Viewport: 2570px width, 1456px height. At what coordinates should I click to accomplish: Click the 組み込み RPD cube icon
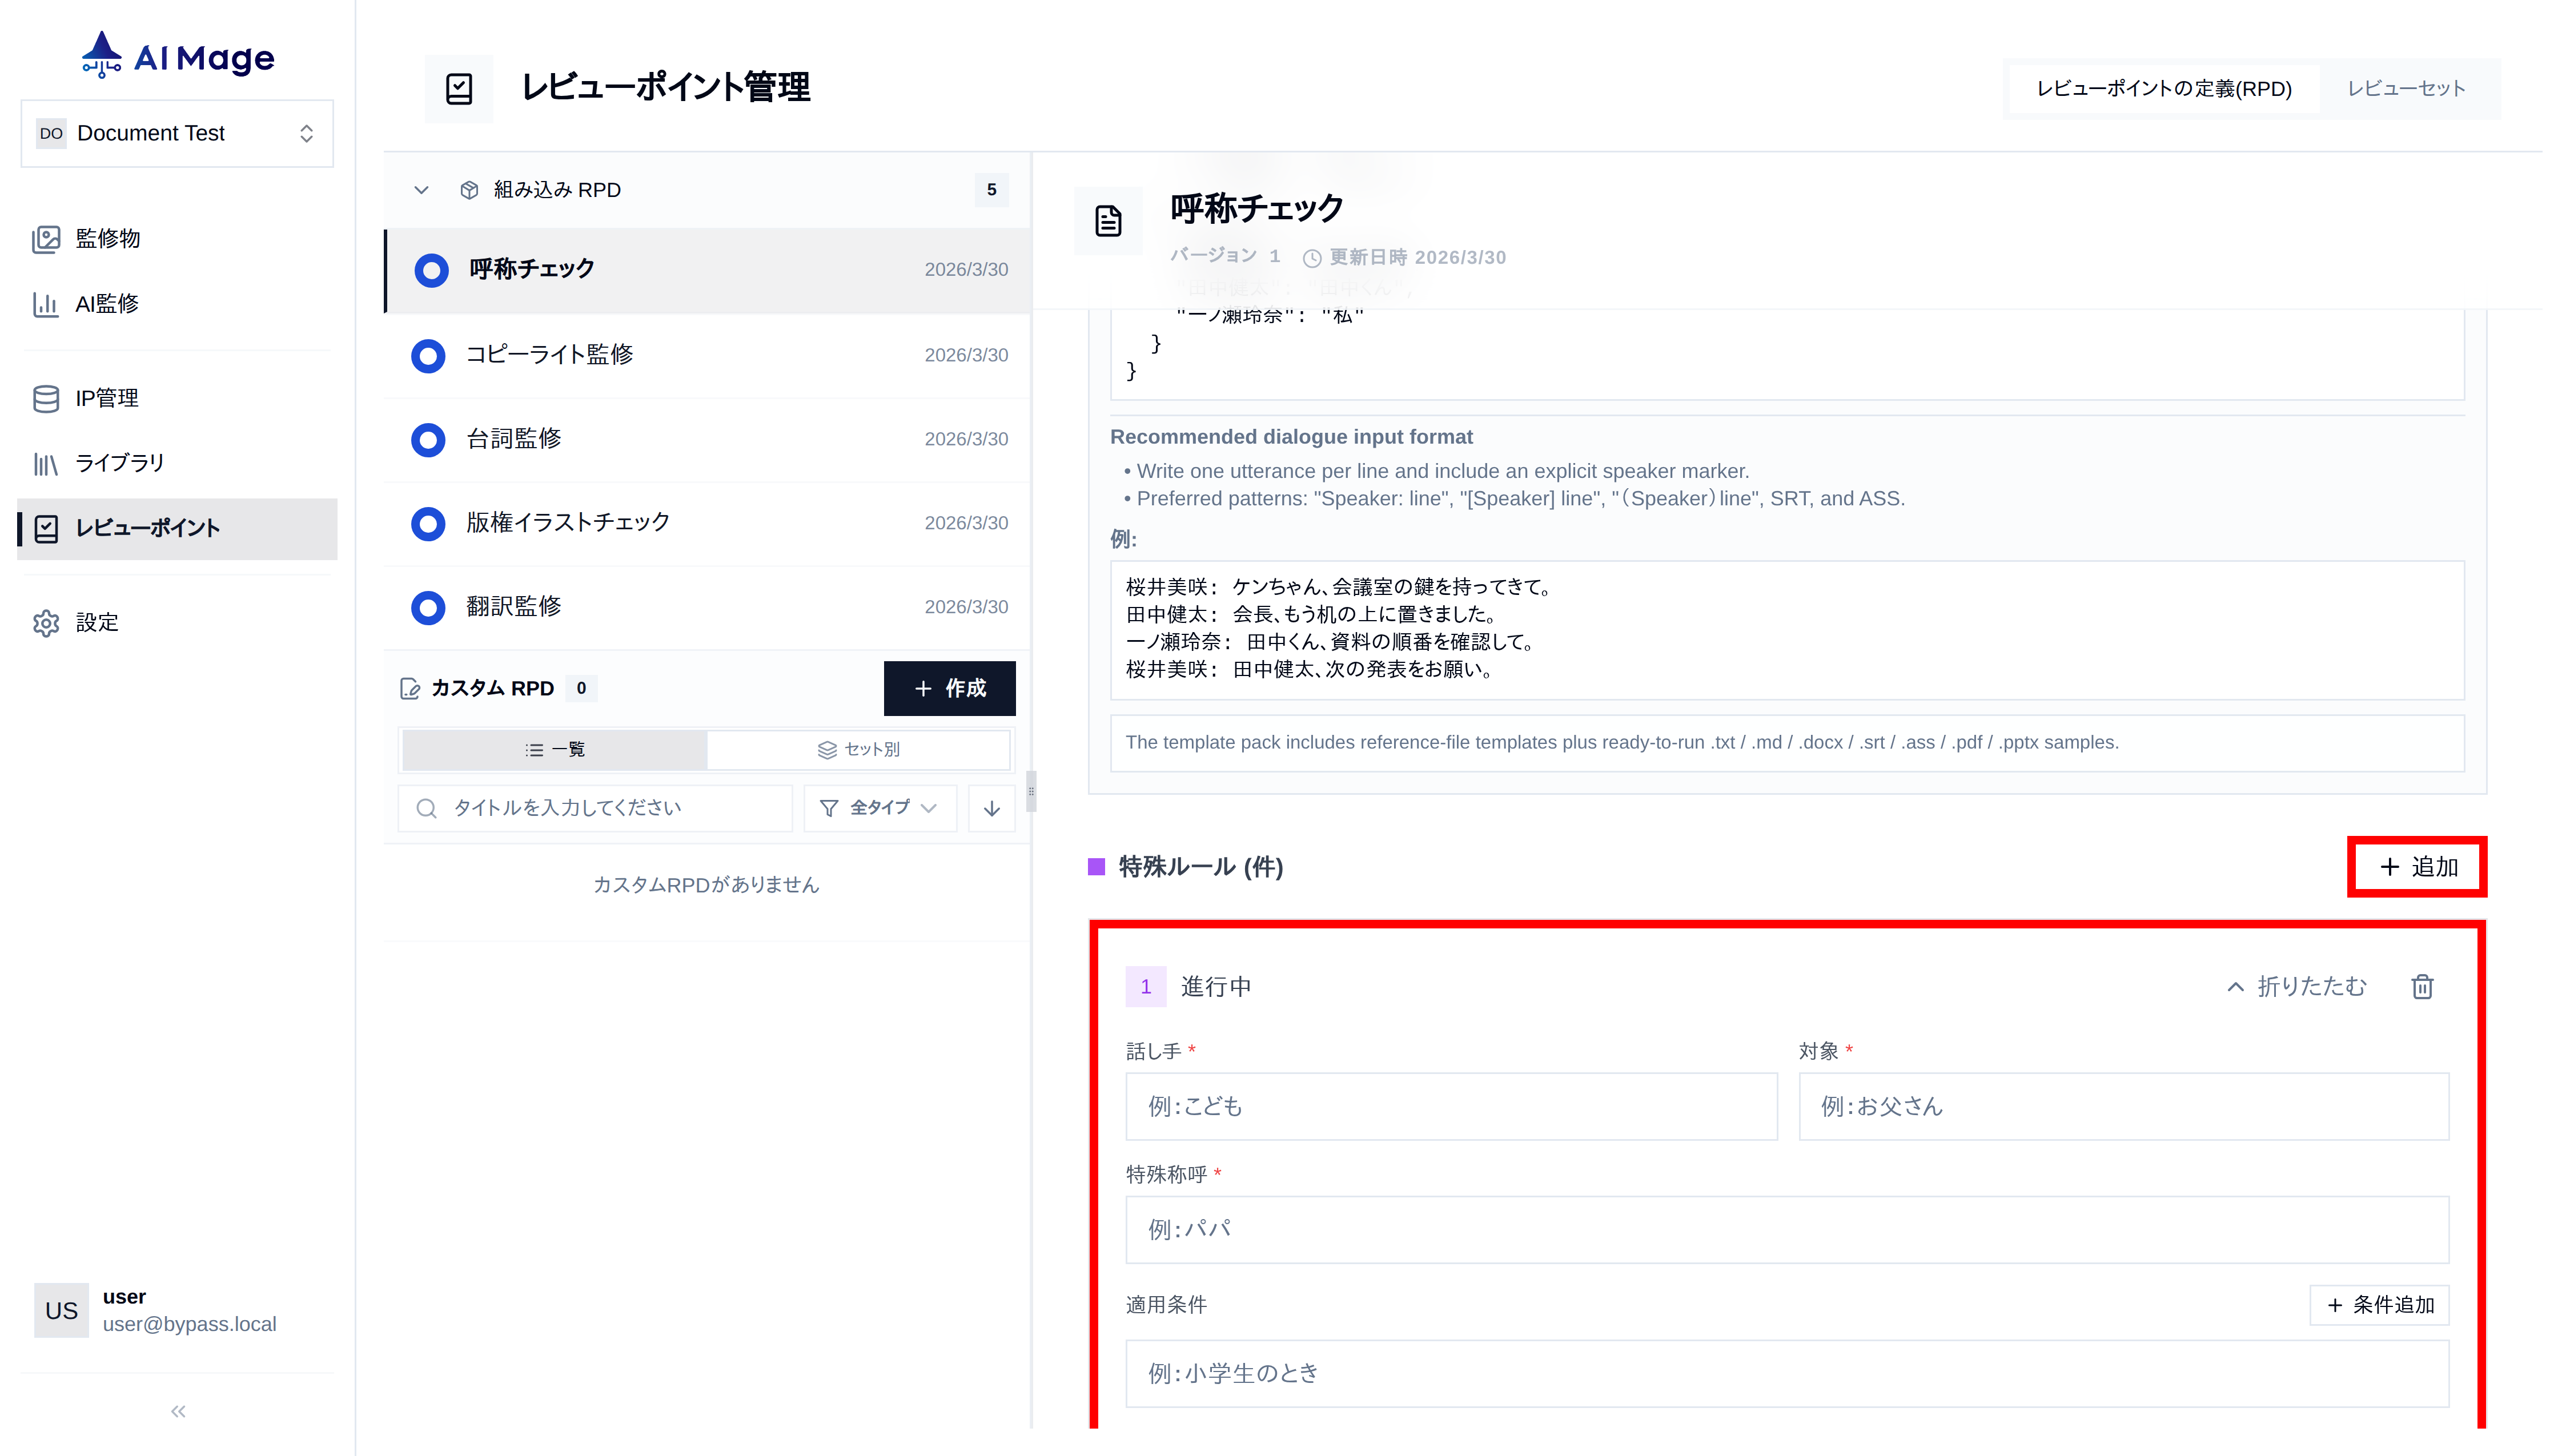coord(469,190)
